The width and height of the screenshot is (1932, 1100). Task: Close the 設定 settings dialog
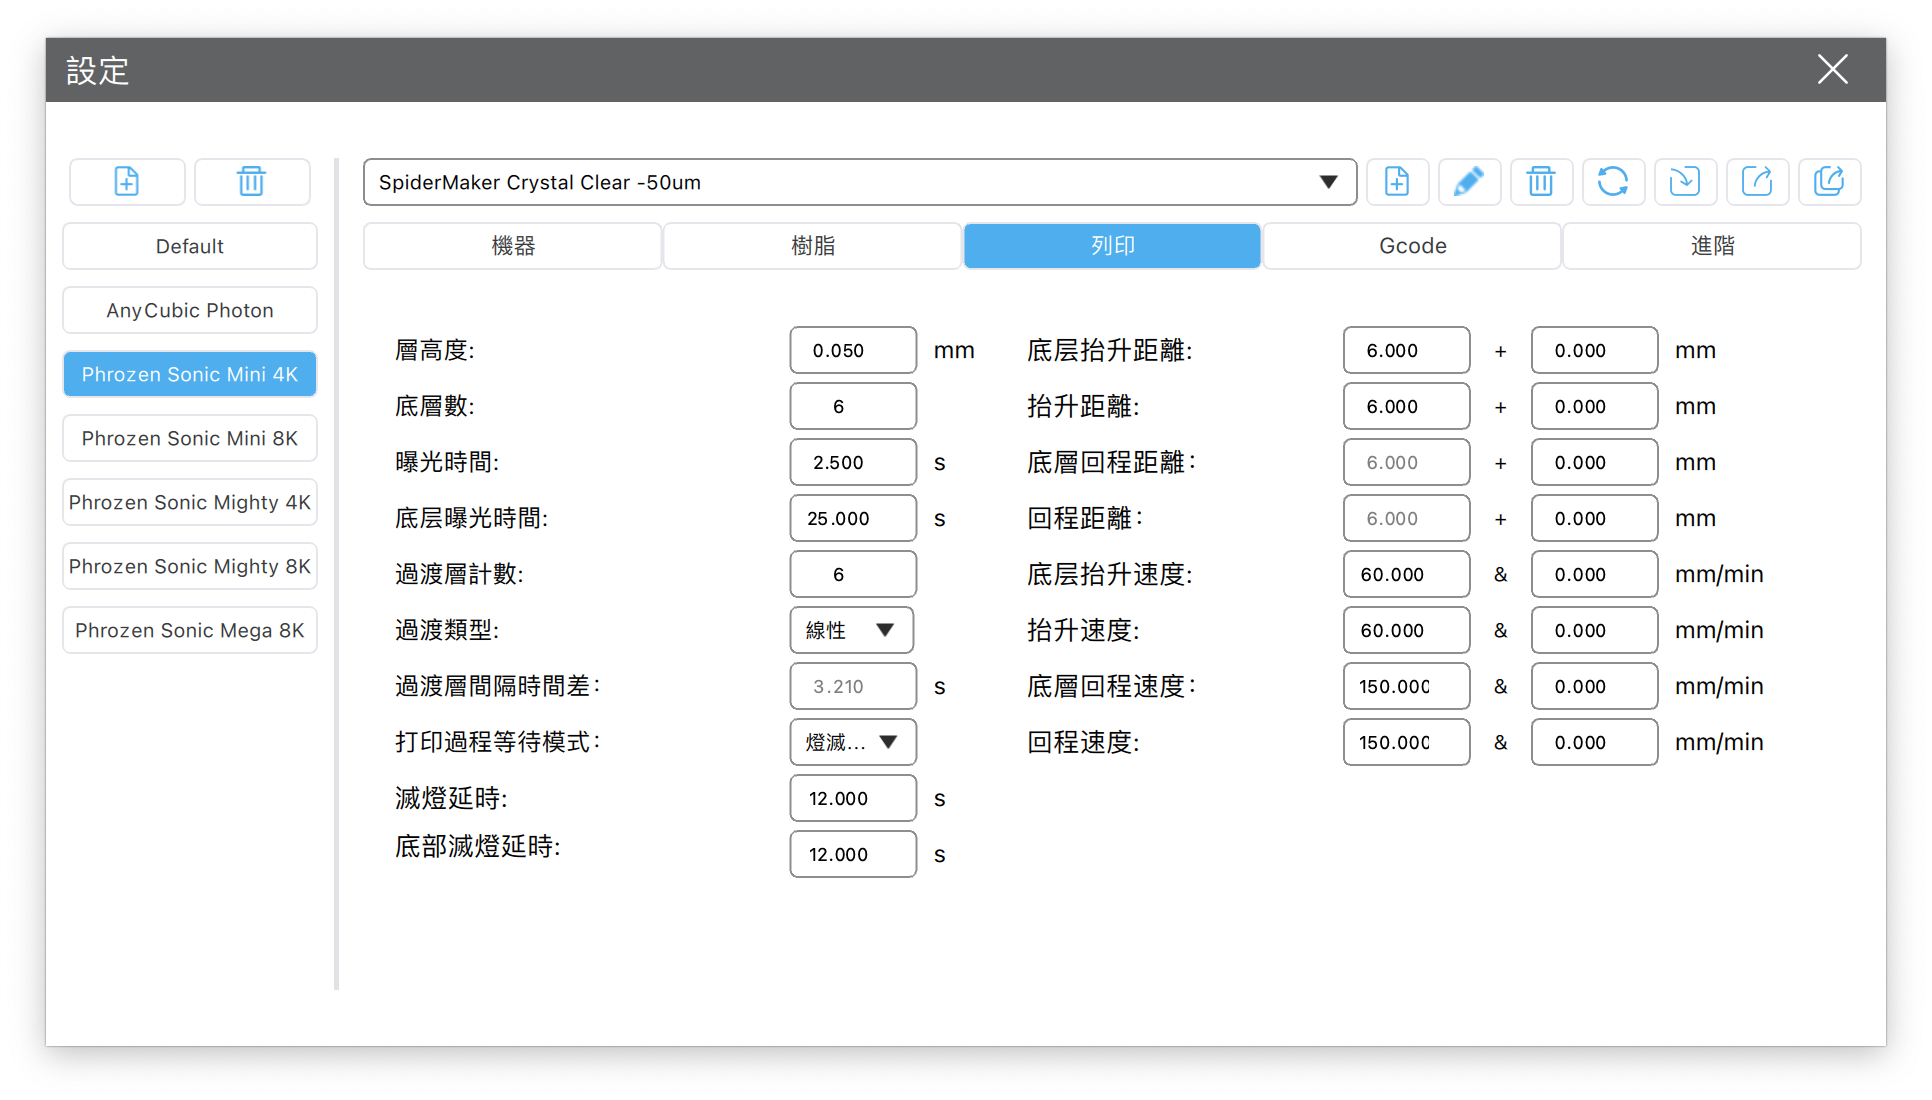[1832, 70]
